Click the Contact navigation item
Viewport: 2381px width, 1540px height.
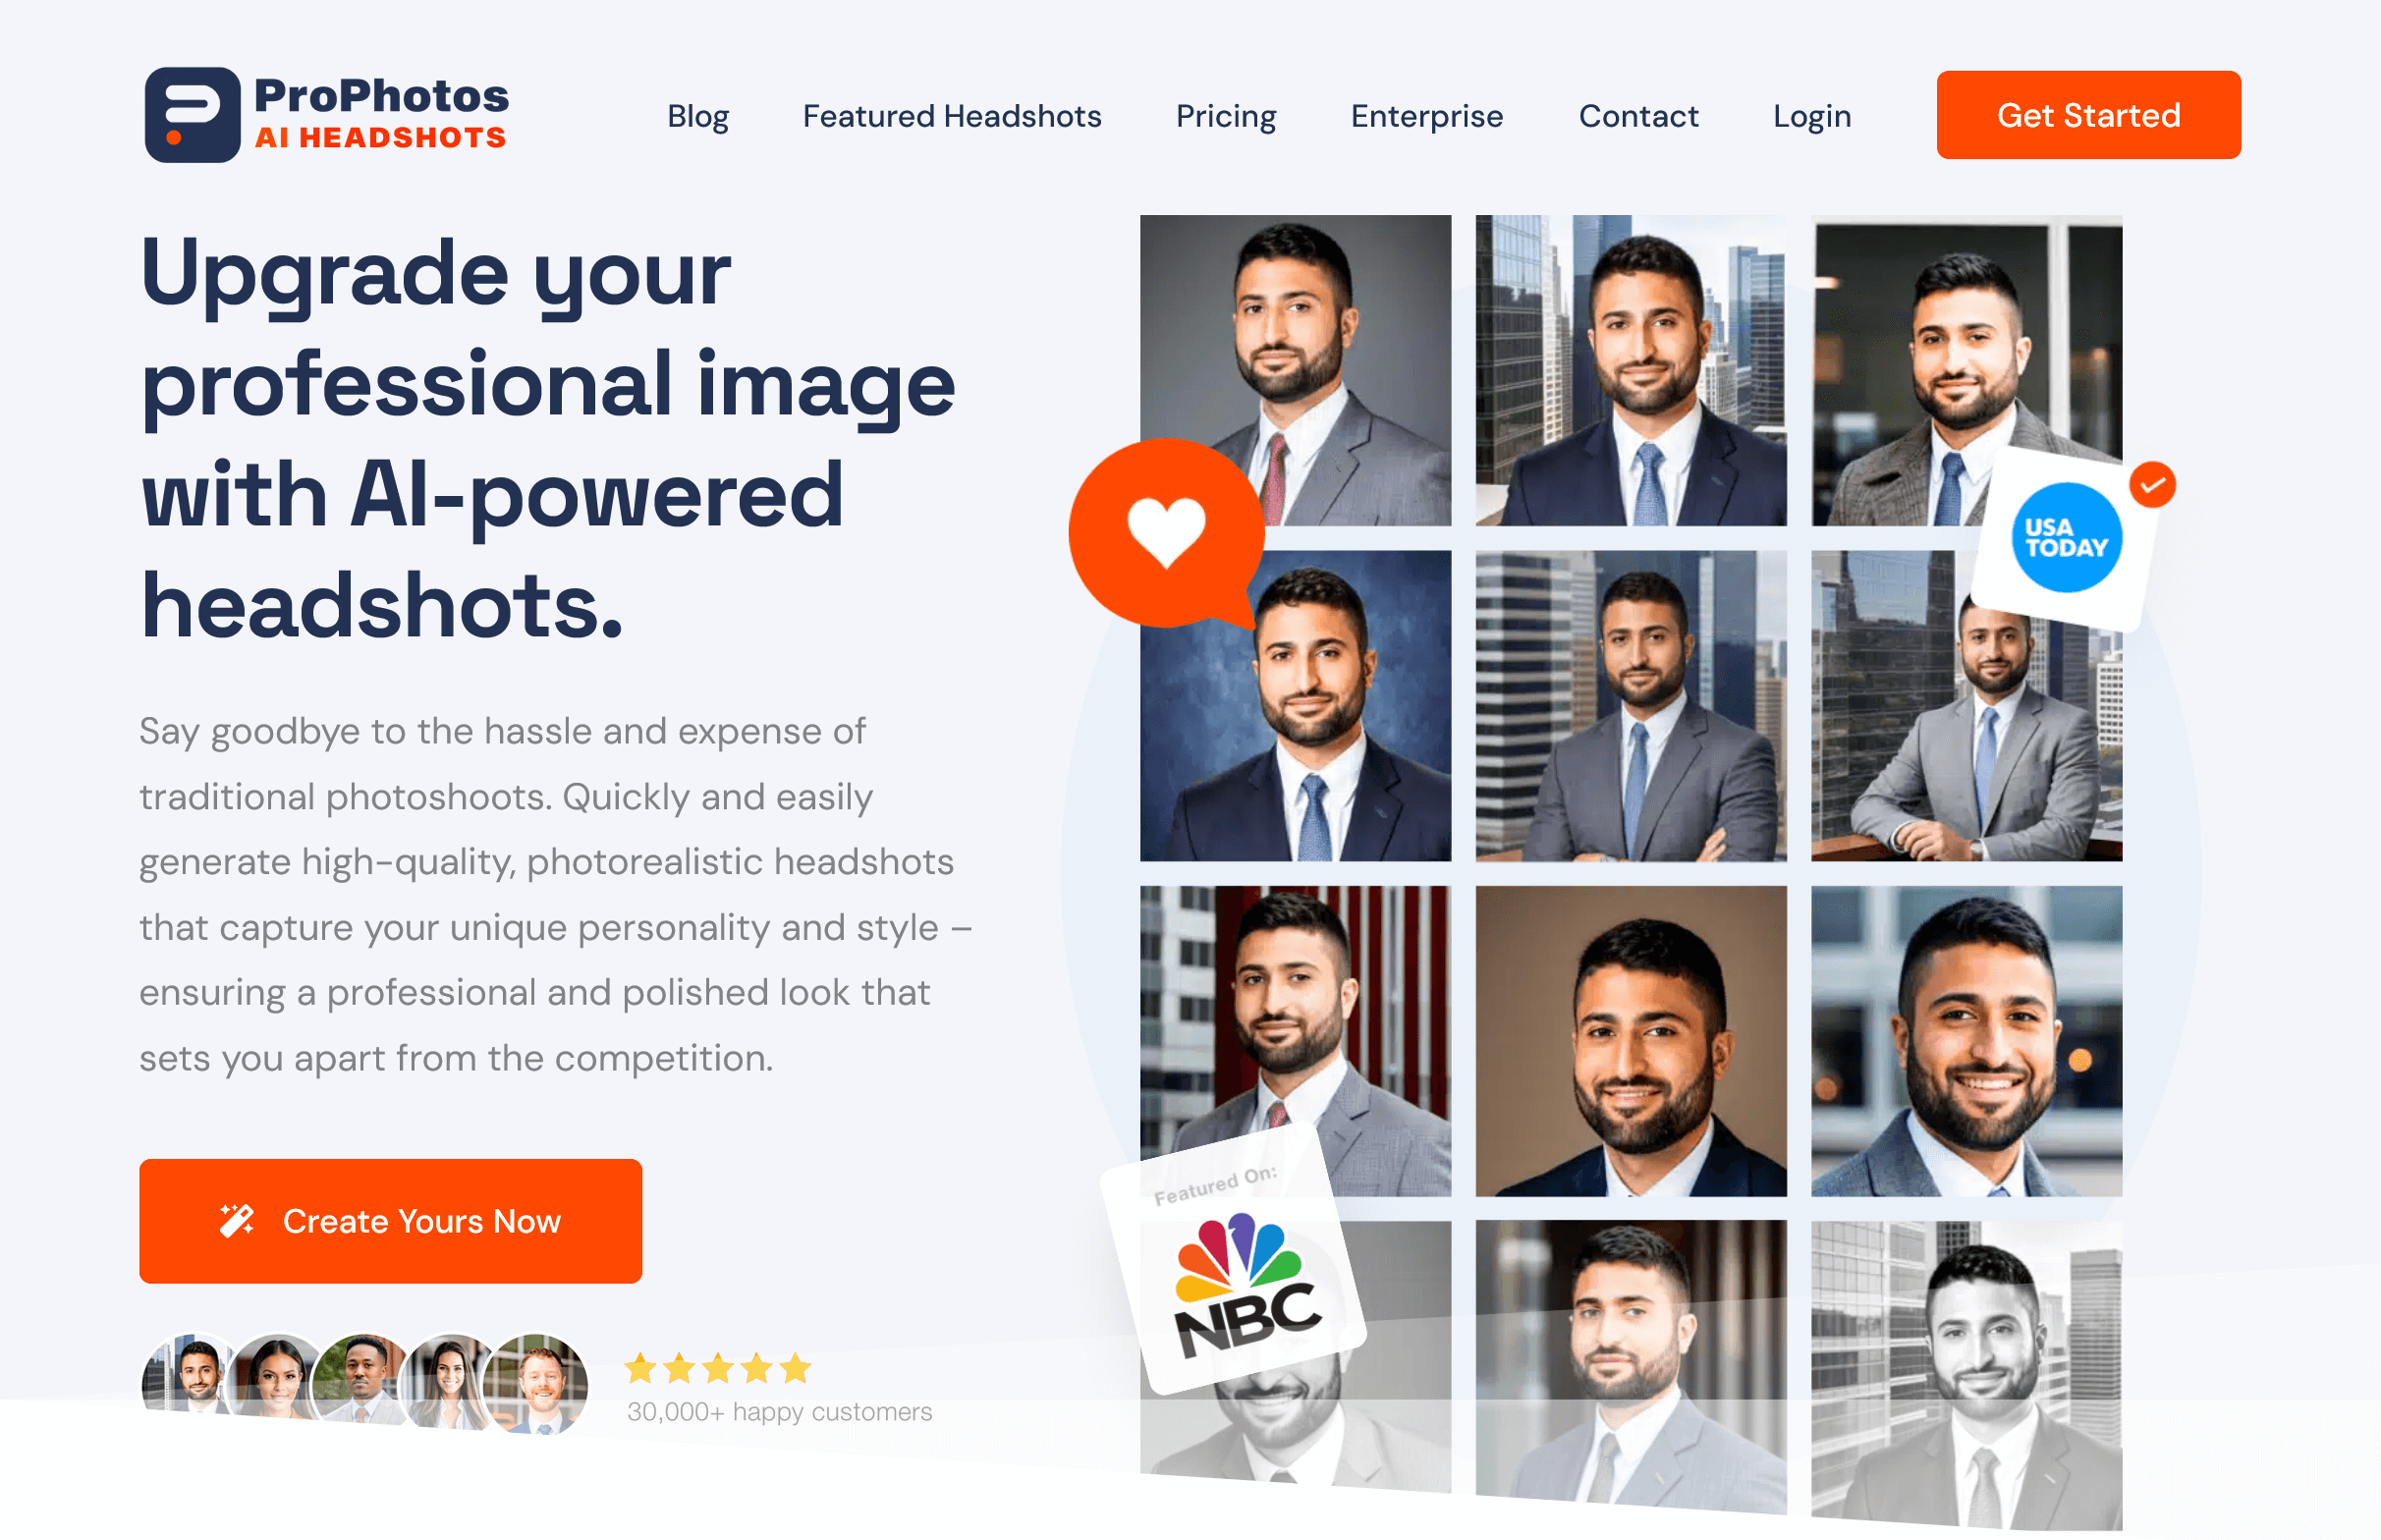[x=1638, y=115]
